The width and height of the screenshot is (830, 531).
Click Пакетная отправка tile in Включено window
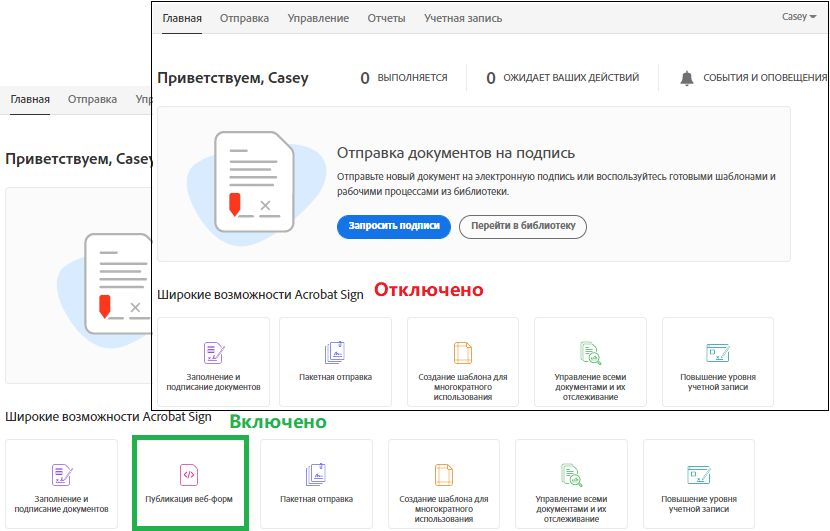point(317,484)
